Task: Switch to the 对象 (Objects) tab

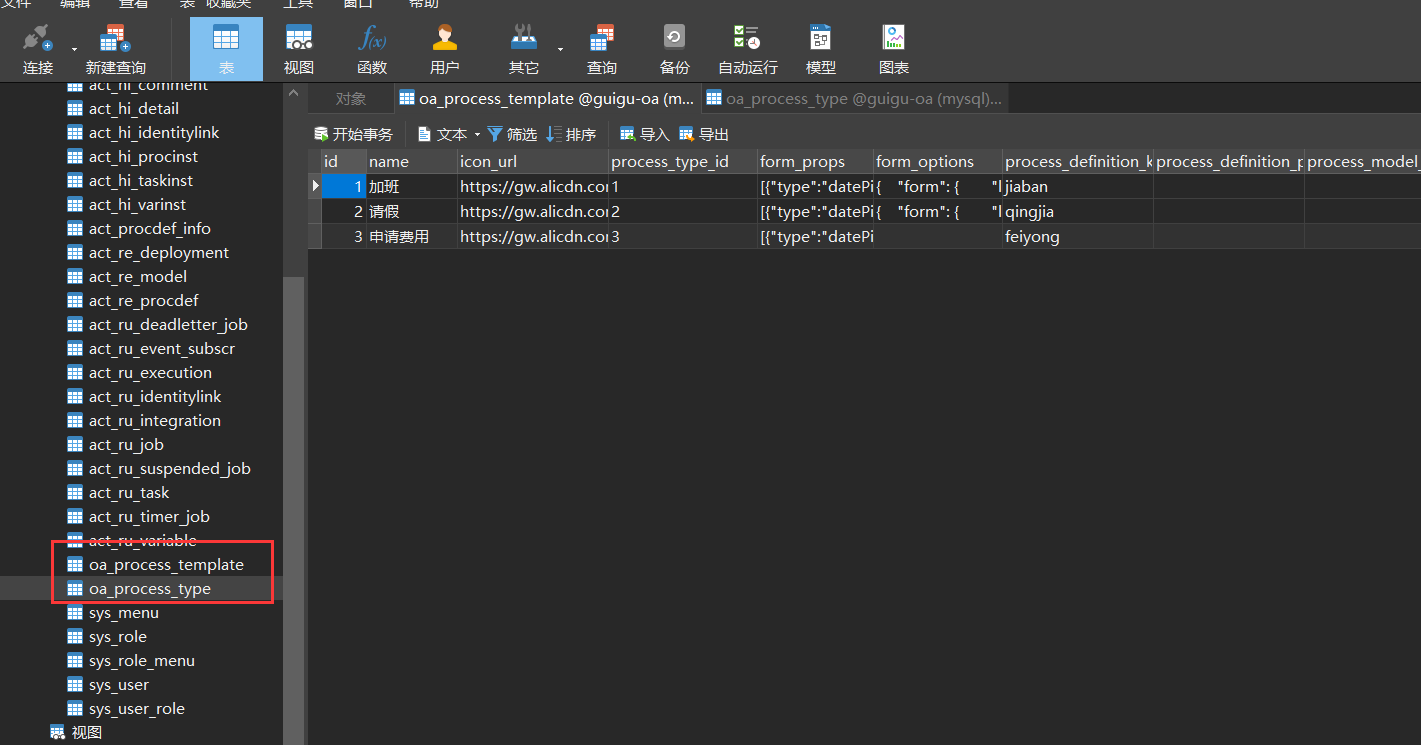Action: 351,98
